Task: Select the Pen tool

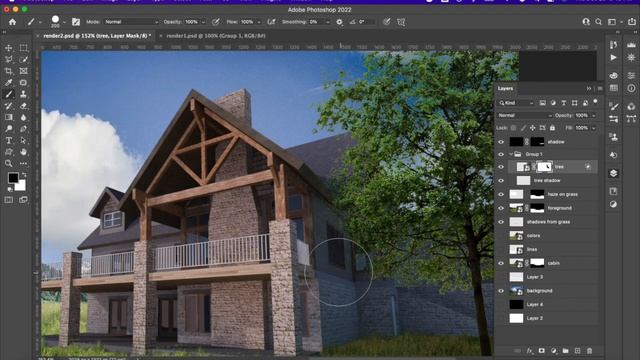Action: [24, 129]
